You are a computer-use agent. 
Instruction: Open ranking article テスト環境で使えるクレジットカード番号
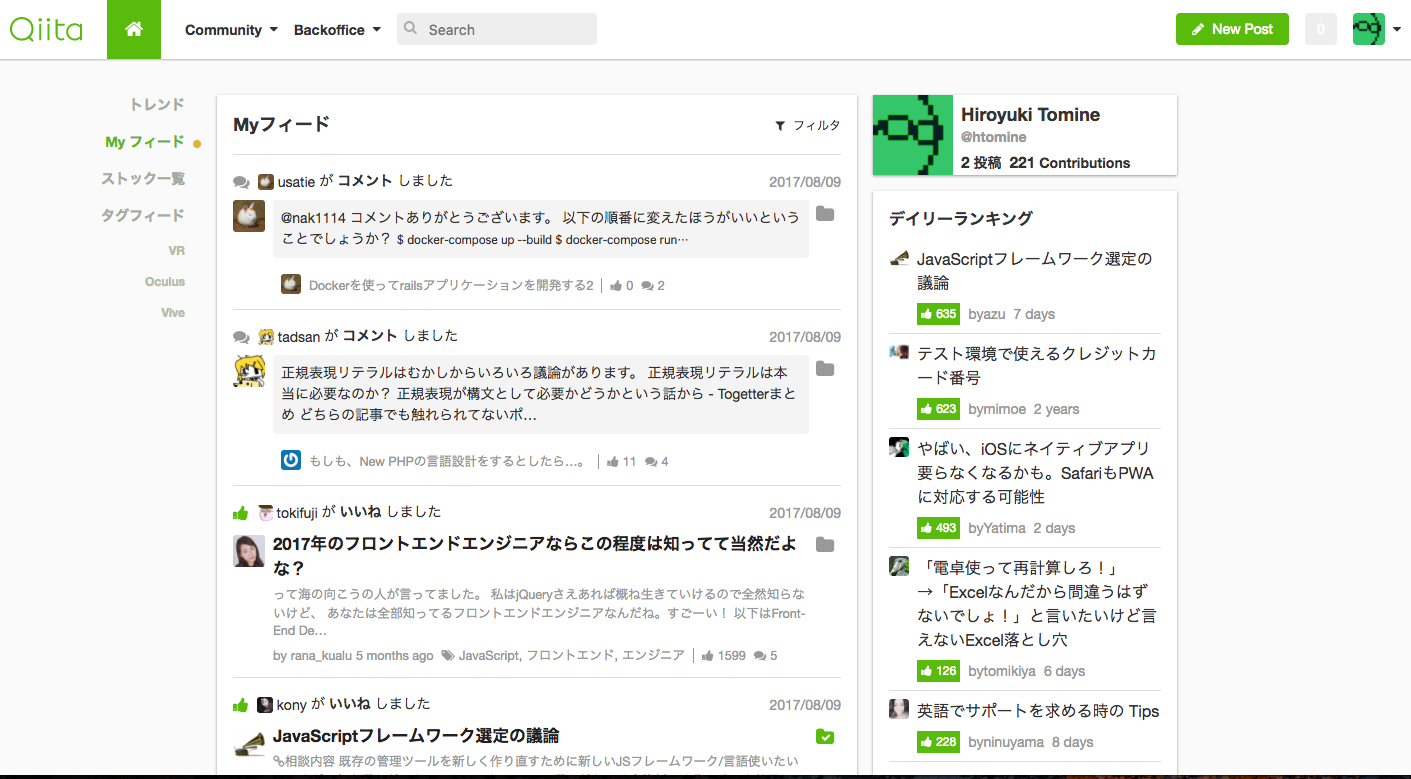(1036, 366)
